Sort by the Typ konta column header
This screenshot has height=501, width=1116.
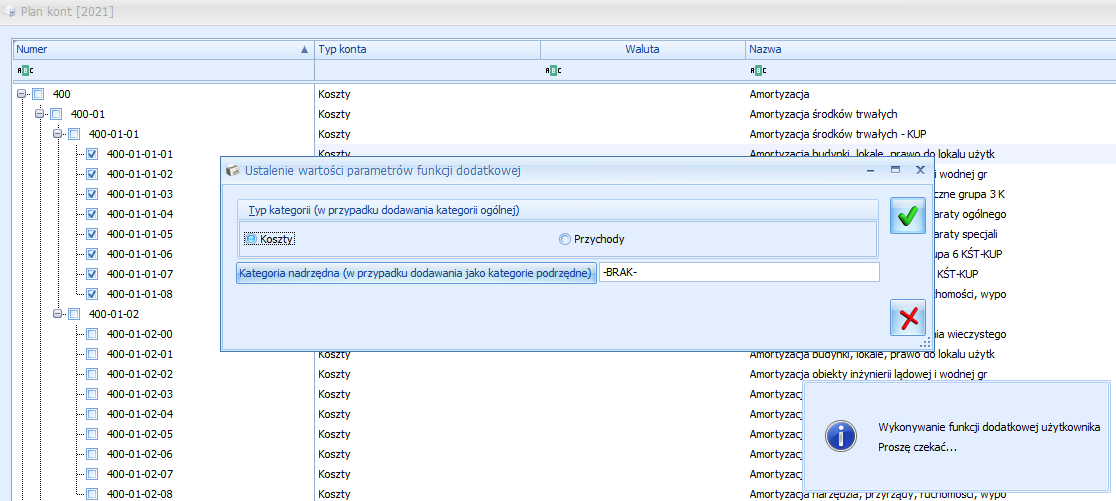coord(428,49)
